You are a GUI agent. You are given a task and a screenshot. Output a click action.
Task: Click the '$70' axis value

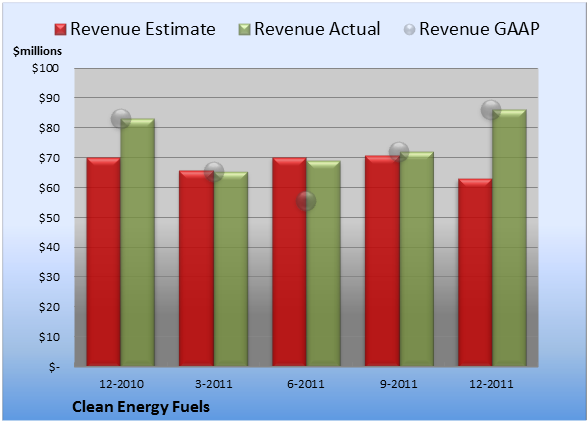point(49,158)
